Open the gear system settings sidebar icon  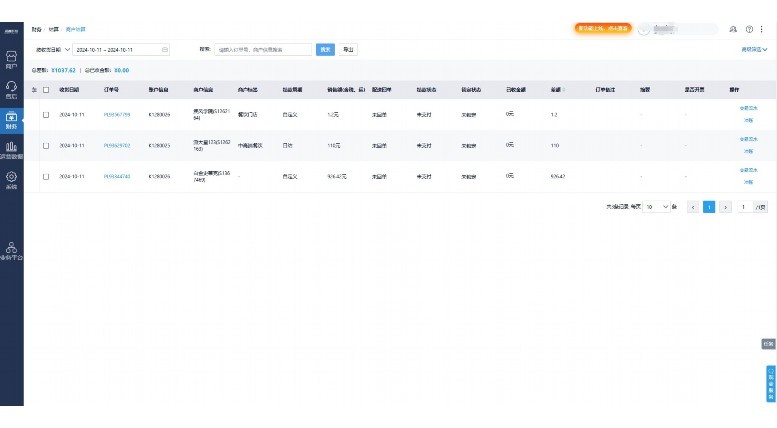pos(11,177)
